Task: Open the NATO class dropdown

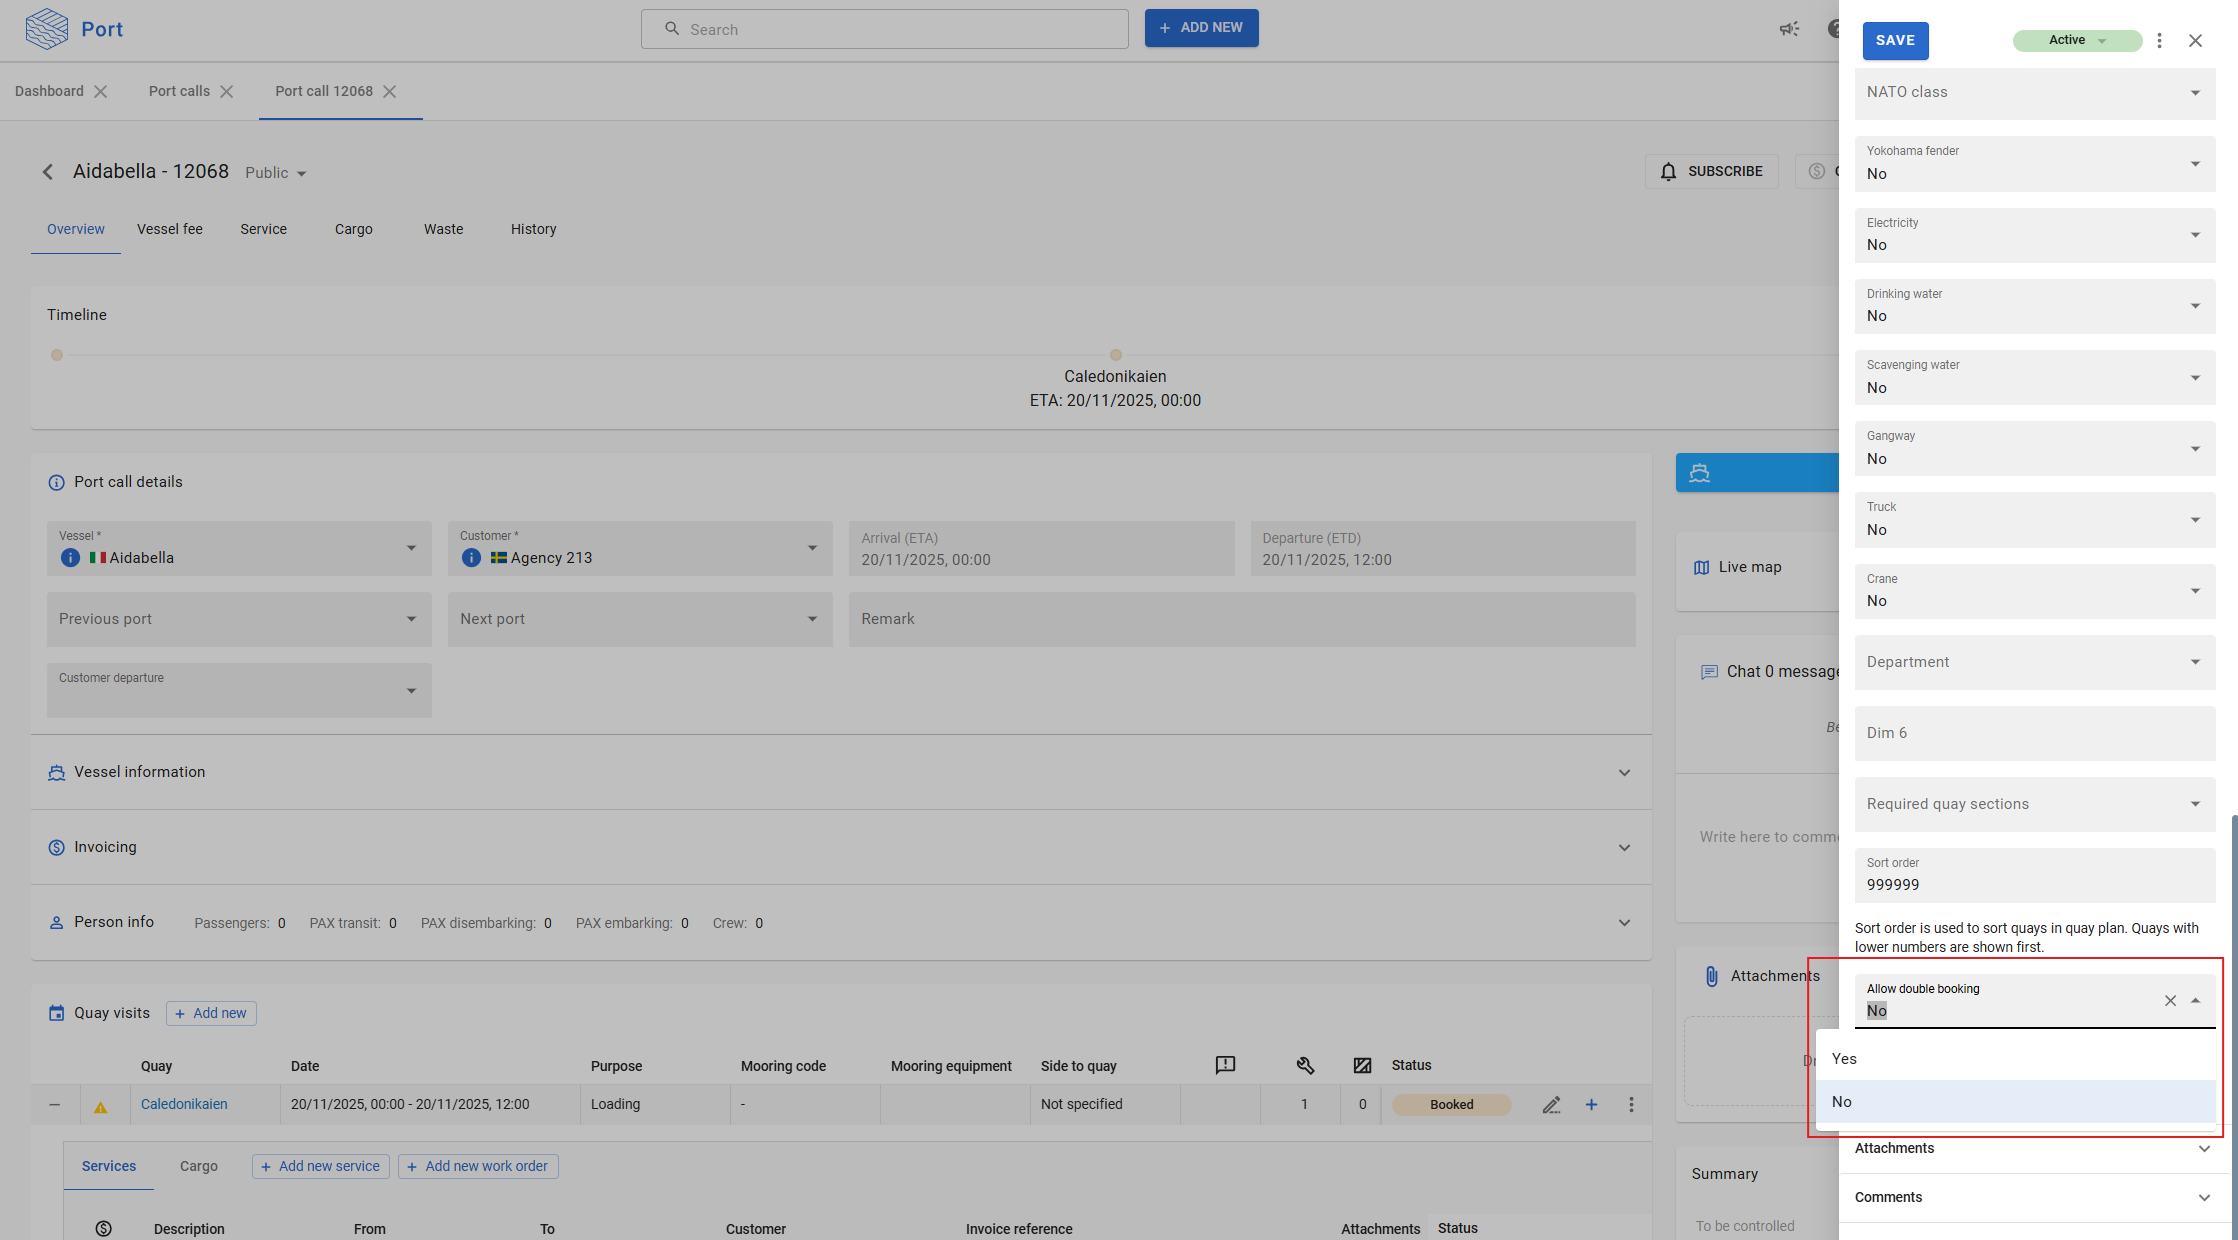Action: (x=2034, y=93)
